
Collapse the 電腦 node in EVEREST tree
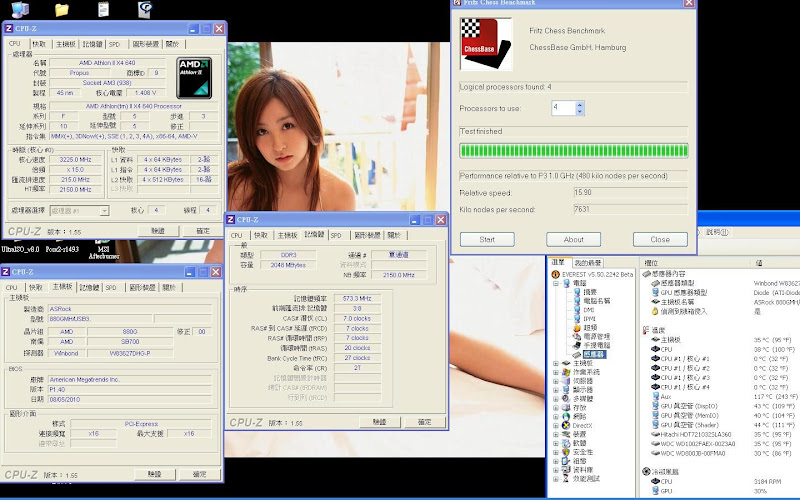click(556, 283)
